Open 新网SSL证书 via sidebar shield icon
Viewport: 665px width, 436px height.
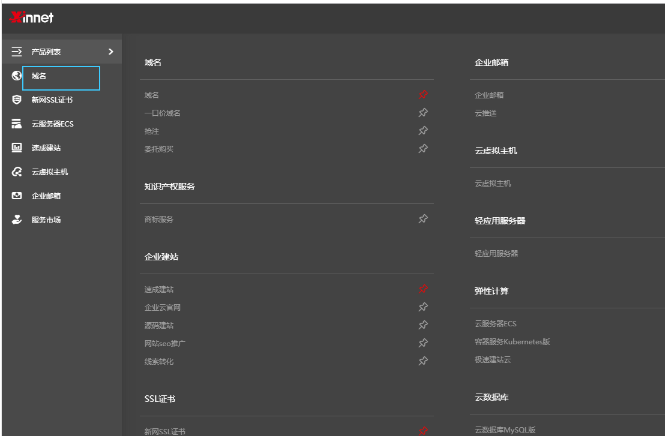click(x=17, y=100)
